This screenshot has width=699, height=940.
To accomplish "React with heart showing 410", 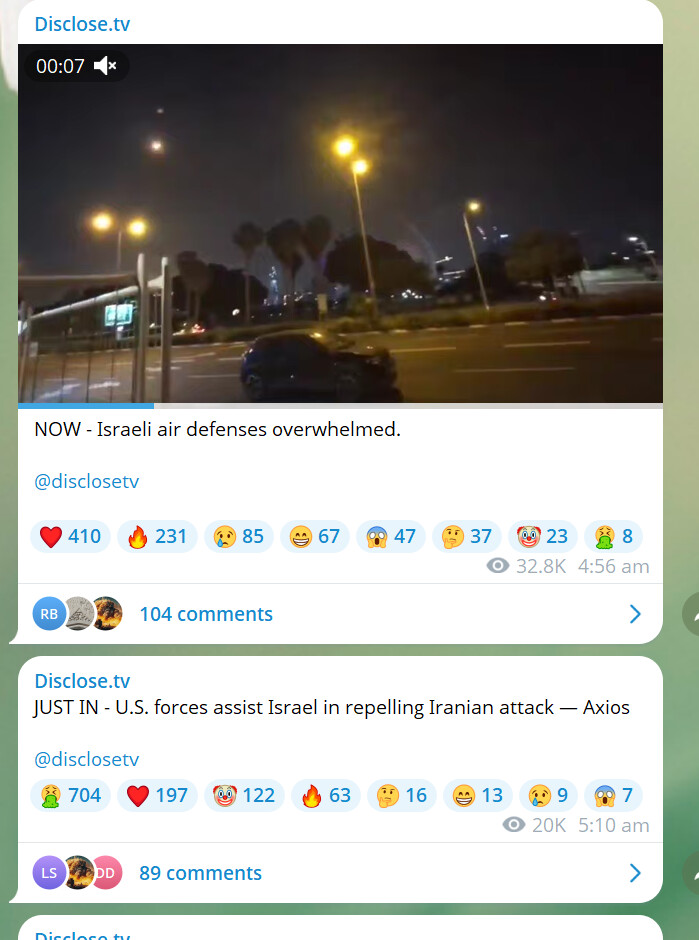I will pyautogui.click(x=71, y=537).
